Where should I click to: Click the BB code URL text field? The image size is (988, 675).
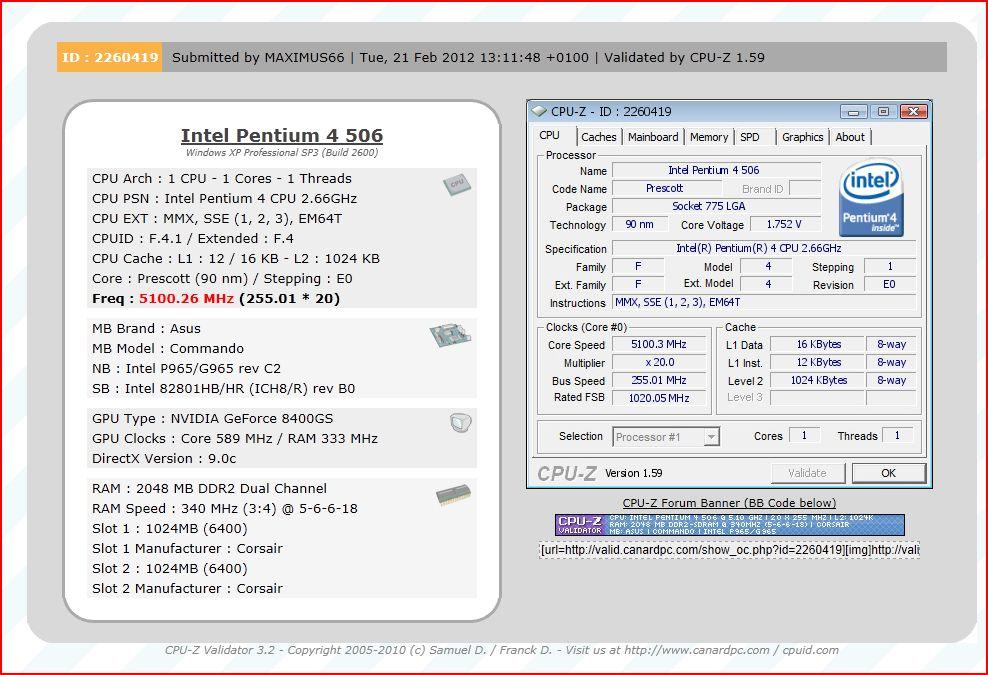tap(729, 550)
